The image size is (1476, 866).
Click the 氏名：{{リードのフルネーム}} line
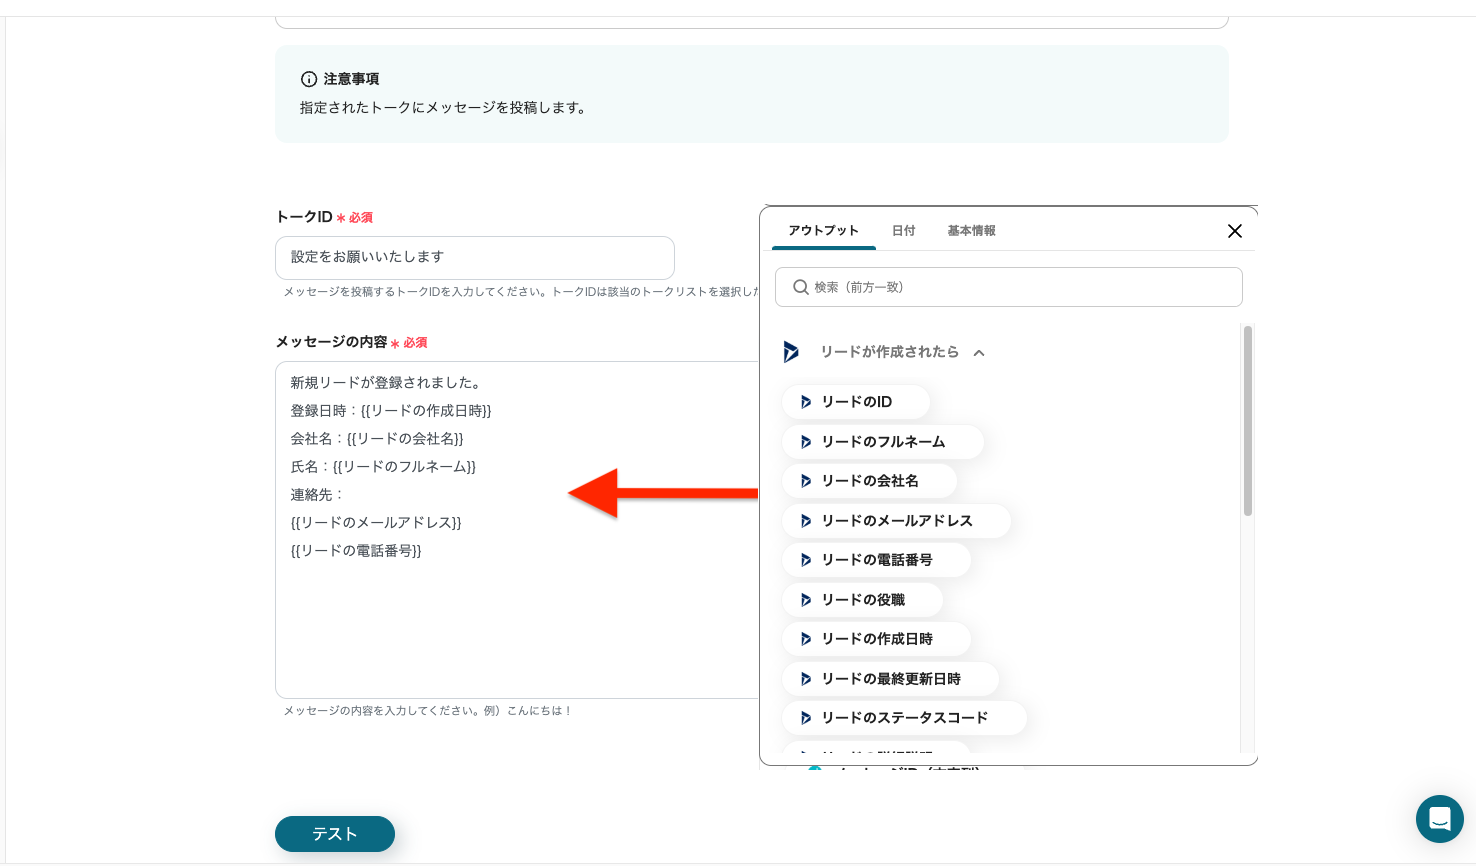383,467
